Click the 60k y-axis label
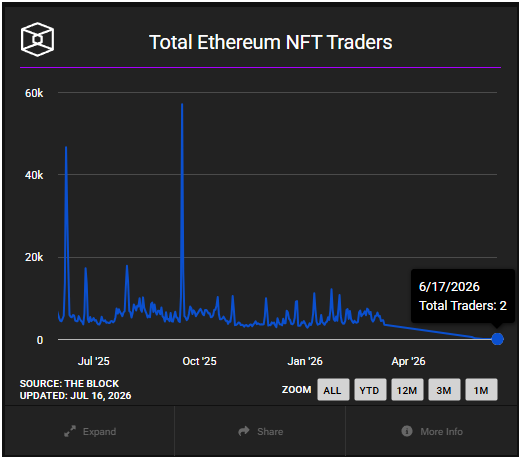The height and width of the screenshot is (459, 521). [x=34, y=93]
